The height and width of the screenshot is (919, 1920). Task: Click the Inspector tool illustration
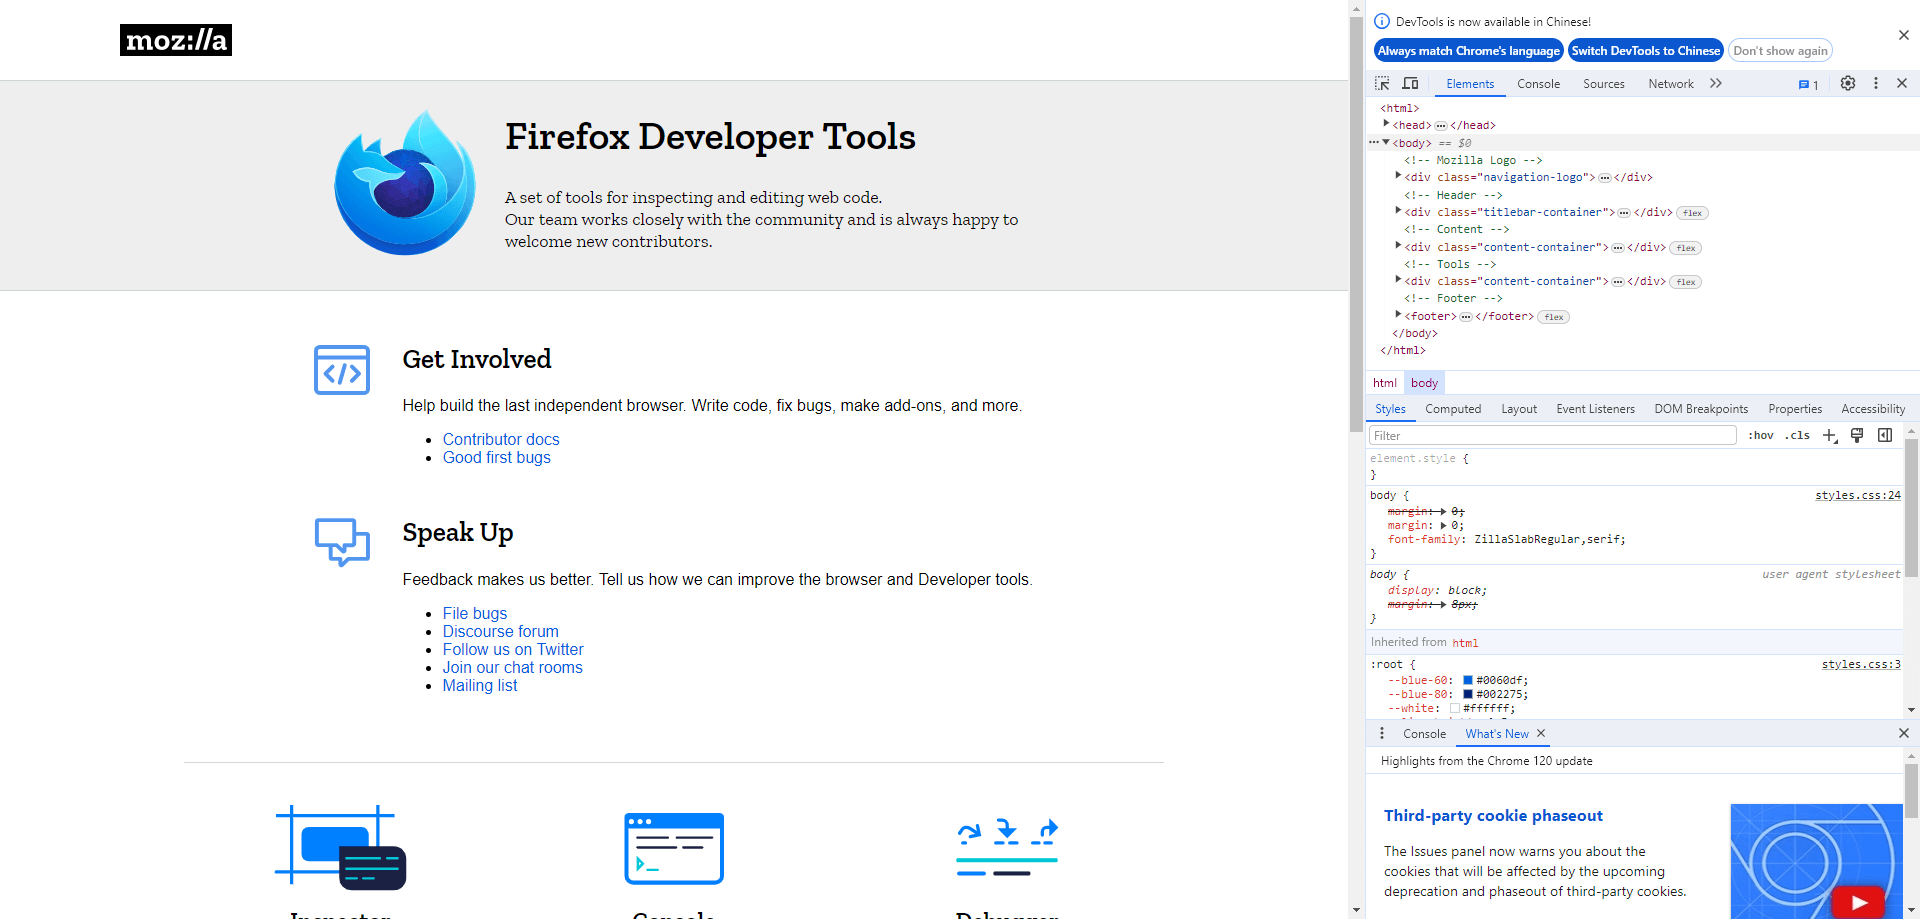click(x=341, y=848)
